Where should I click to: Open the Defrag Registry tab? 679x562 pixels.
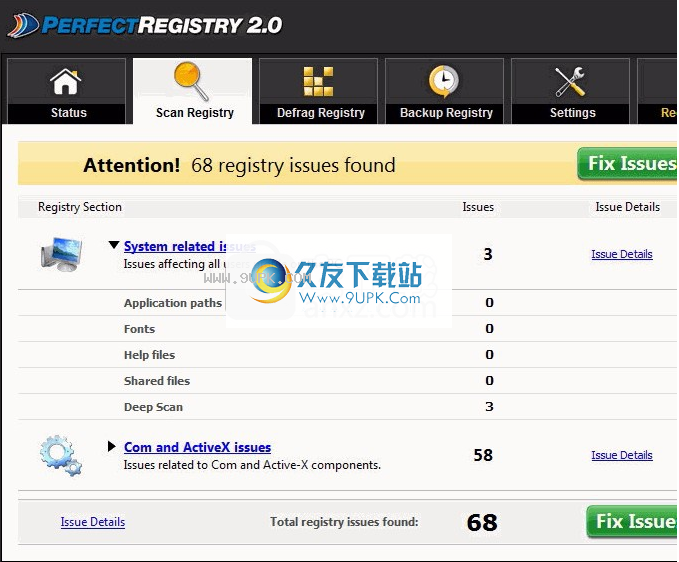coord(318,91)
